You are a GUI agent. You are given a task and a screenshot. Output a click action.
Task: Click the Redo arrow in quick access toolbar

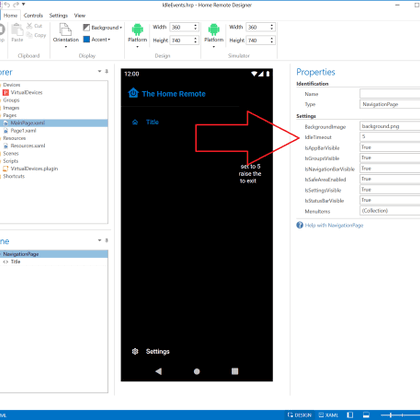16,5
